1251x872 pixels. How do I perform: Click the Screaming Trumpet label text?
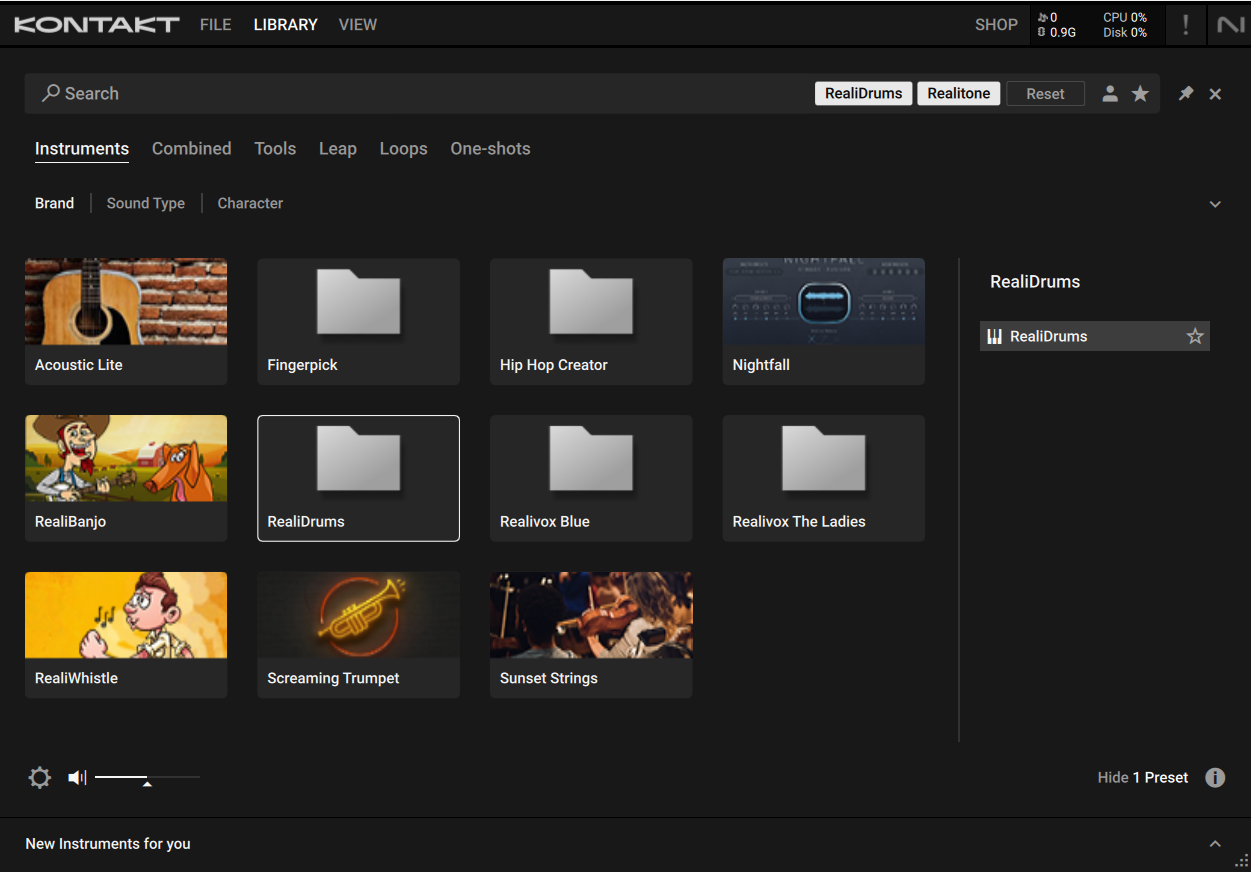333,678
